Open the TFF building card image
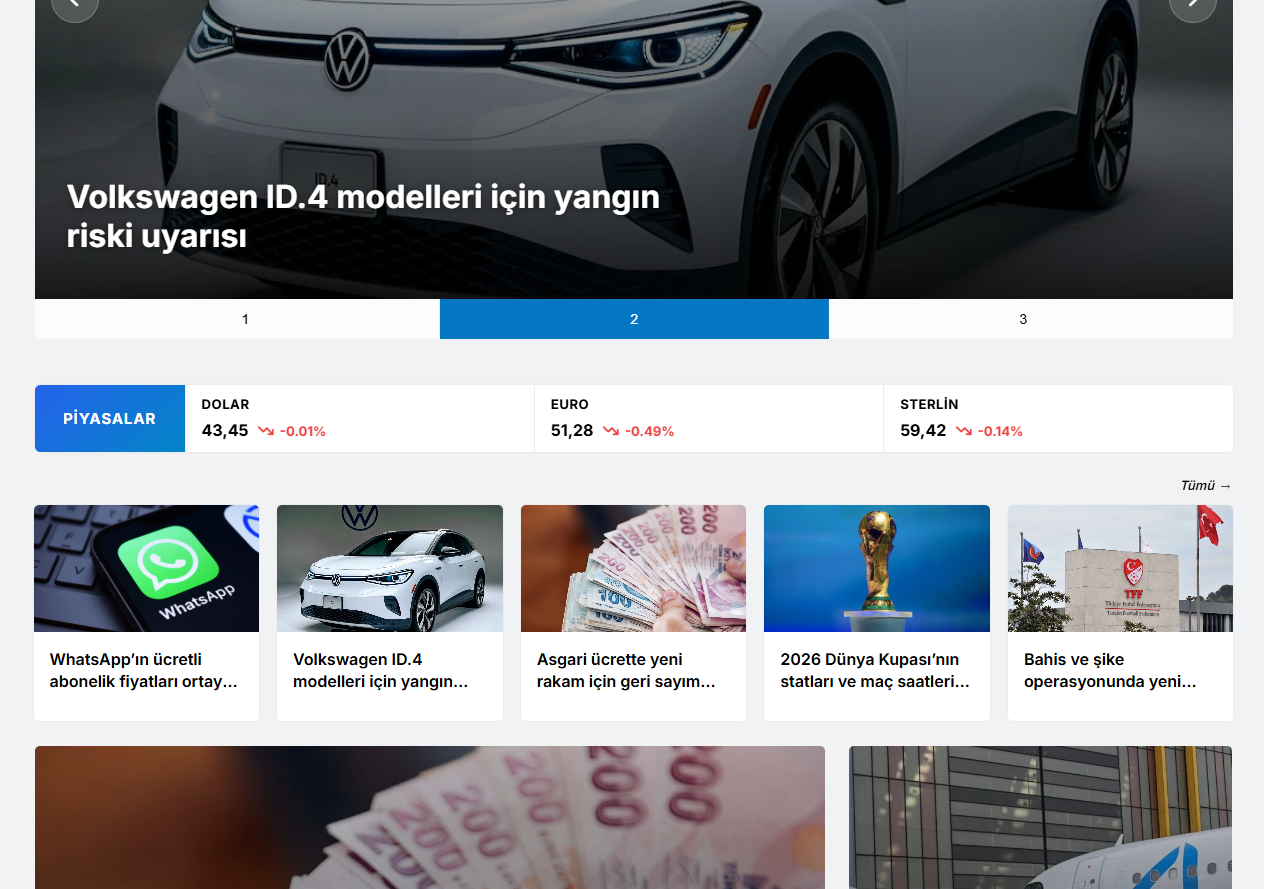This screenshot has height=889, width=1264. coord(1120,568)
